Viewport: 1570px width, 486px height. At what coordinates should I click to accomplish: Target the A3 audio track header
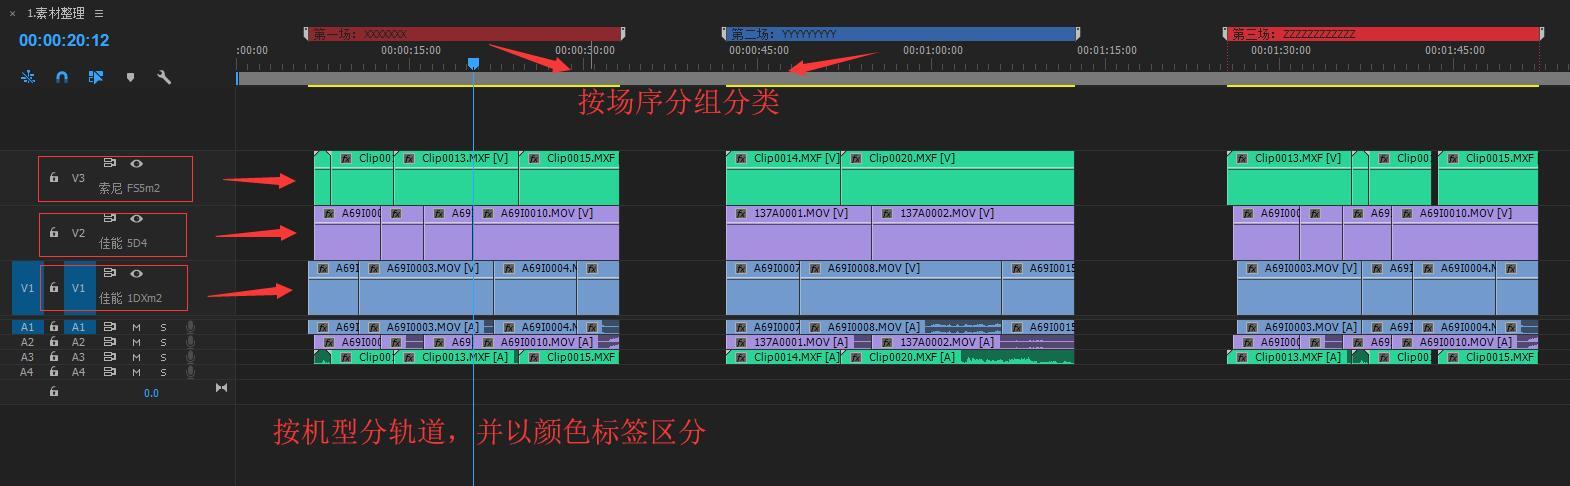pos(78,357)
